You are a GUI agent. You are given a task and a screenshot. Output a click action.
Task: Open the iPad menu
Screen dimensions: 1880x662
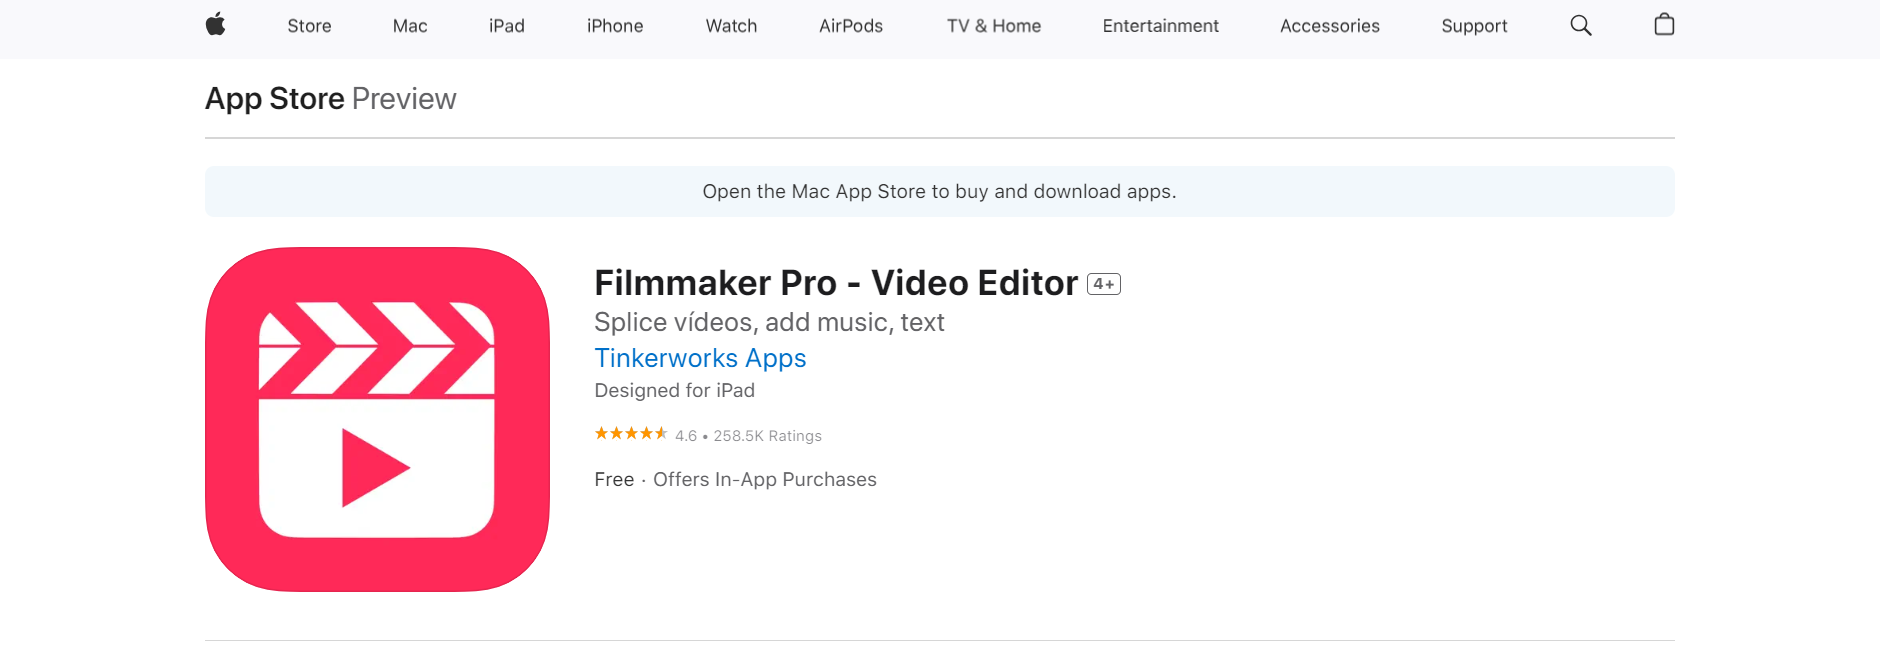pyautogui.click(x=507, y=26)
